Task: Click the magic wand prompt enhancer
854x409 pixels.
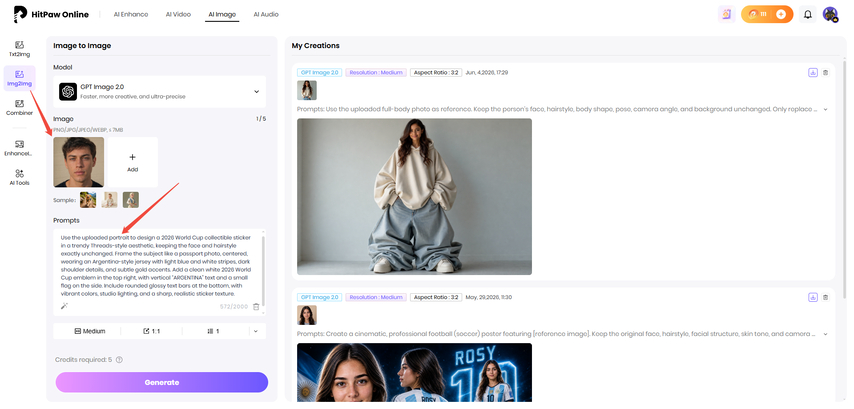Action: 64,307
